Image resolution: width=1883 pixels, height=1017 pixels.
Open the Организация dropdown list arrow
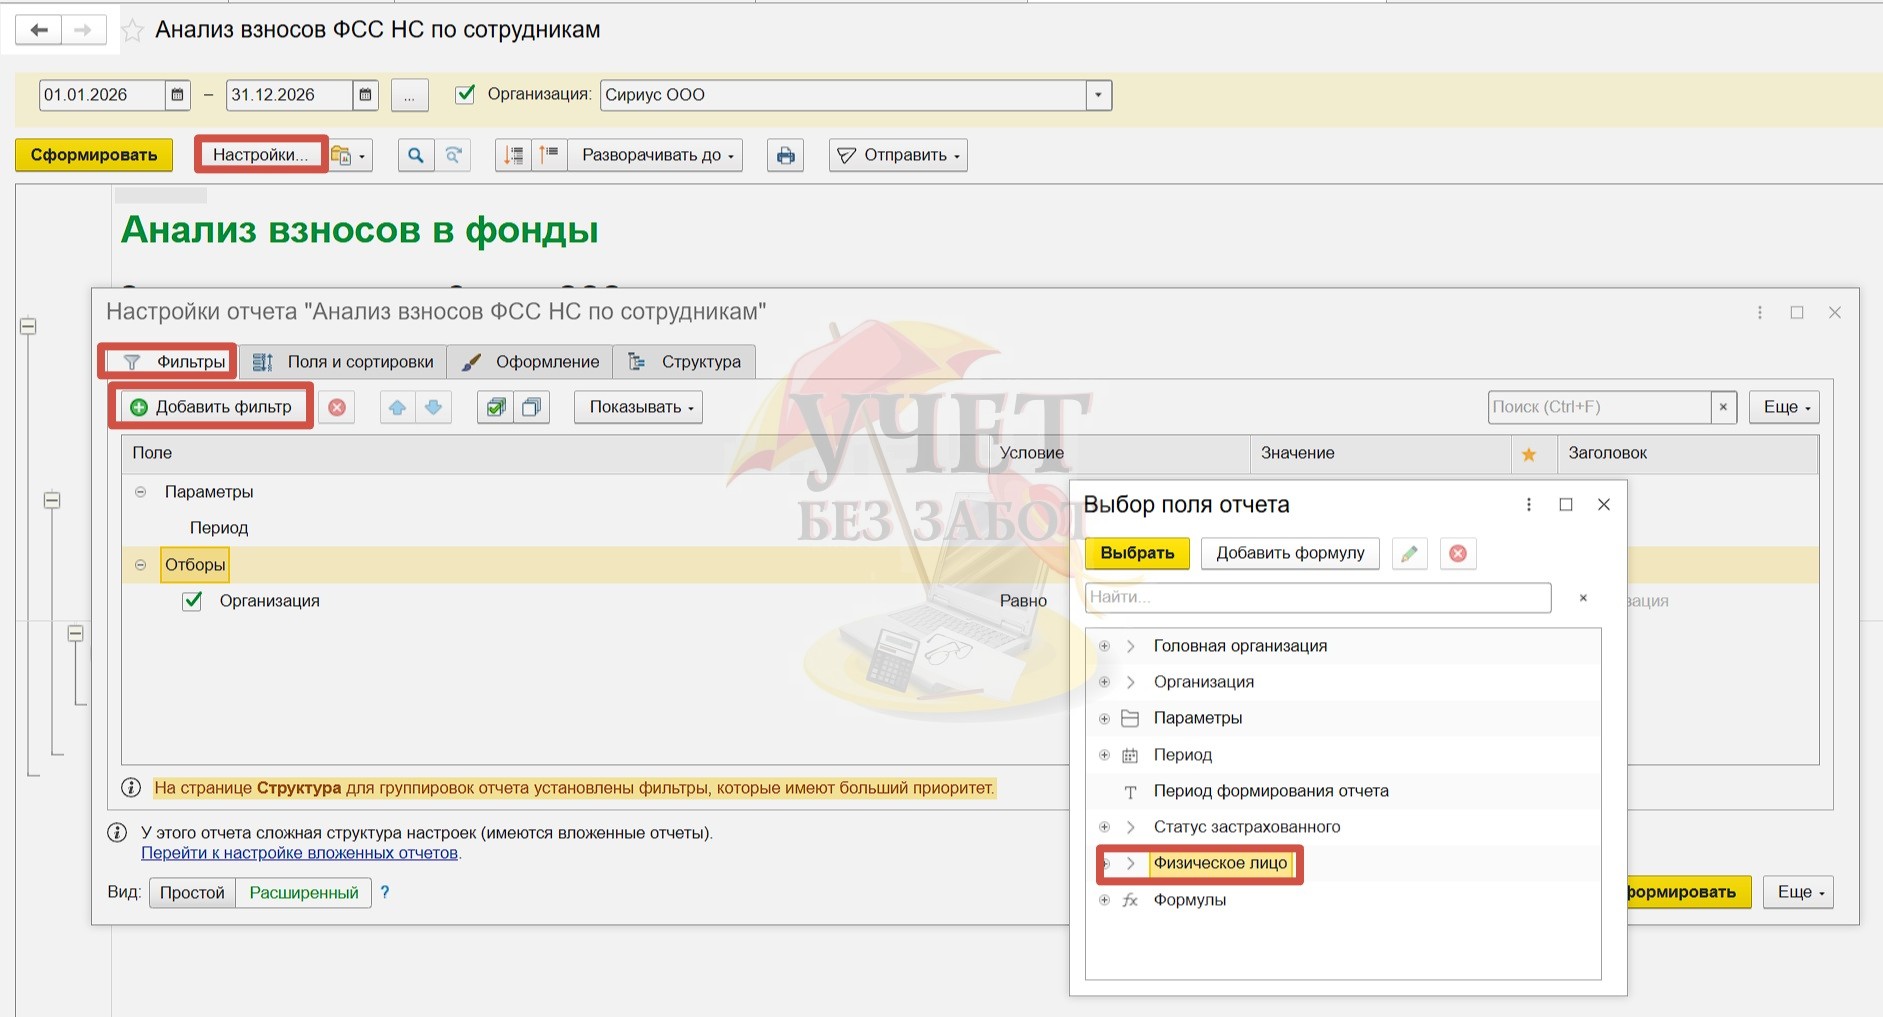coord(1098,95)
